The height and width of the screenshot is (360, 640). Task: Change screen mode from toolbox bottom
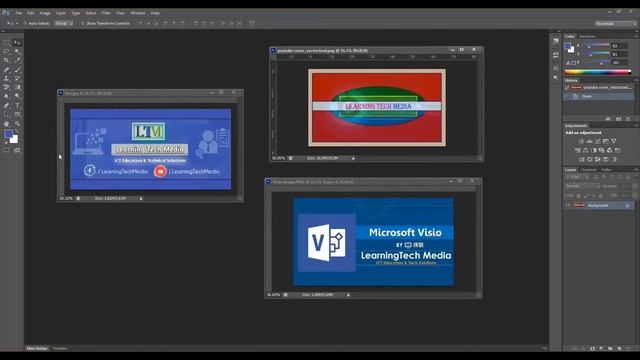click(17, 150)
